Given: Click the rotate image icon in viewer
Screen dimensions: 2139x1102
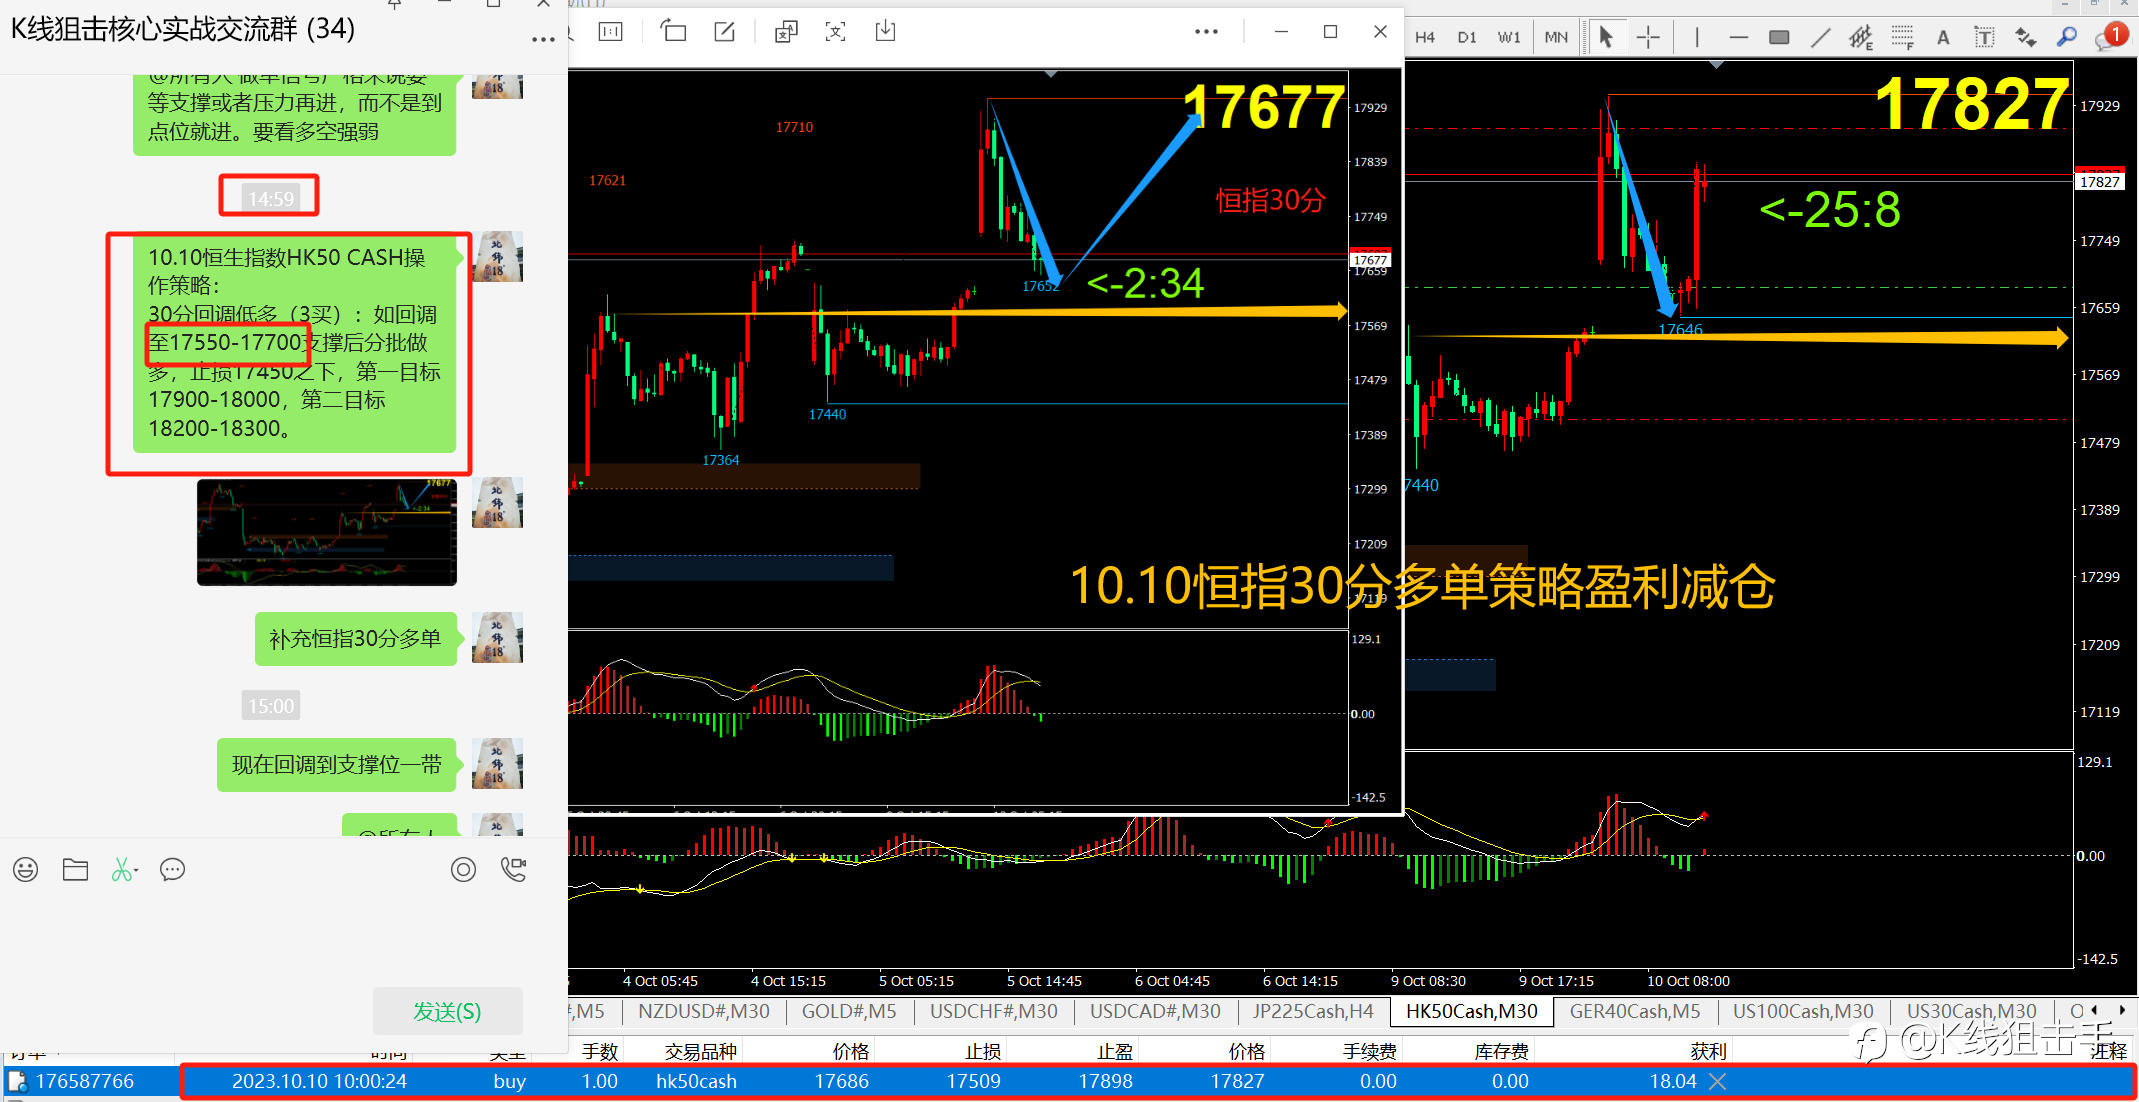Looking at the screenshot, I should pos(674,32).
